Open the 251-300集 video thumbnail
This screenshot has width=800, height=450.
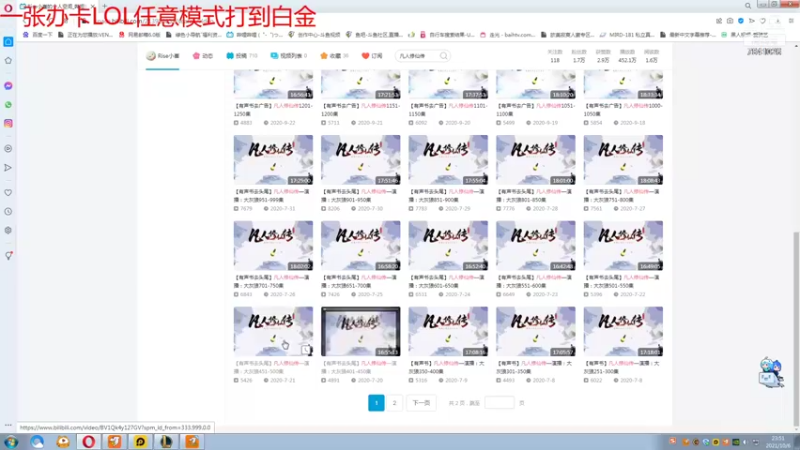click(x=623, y=331)
